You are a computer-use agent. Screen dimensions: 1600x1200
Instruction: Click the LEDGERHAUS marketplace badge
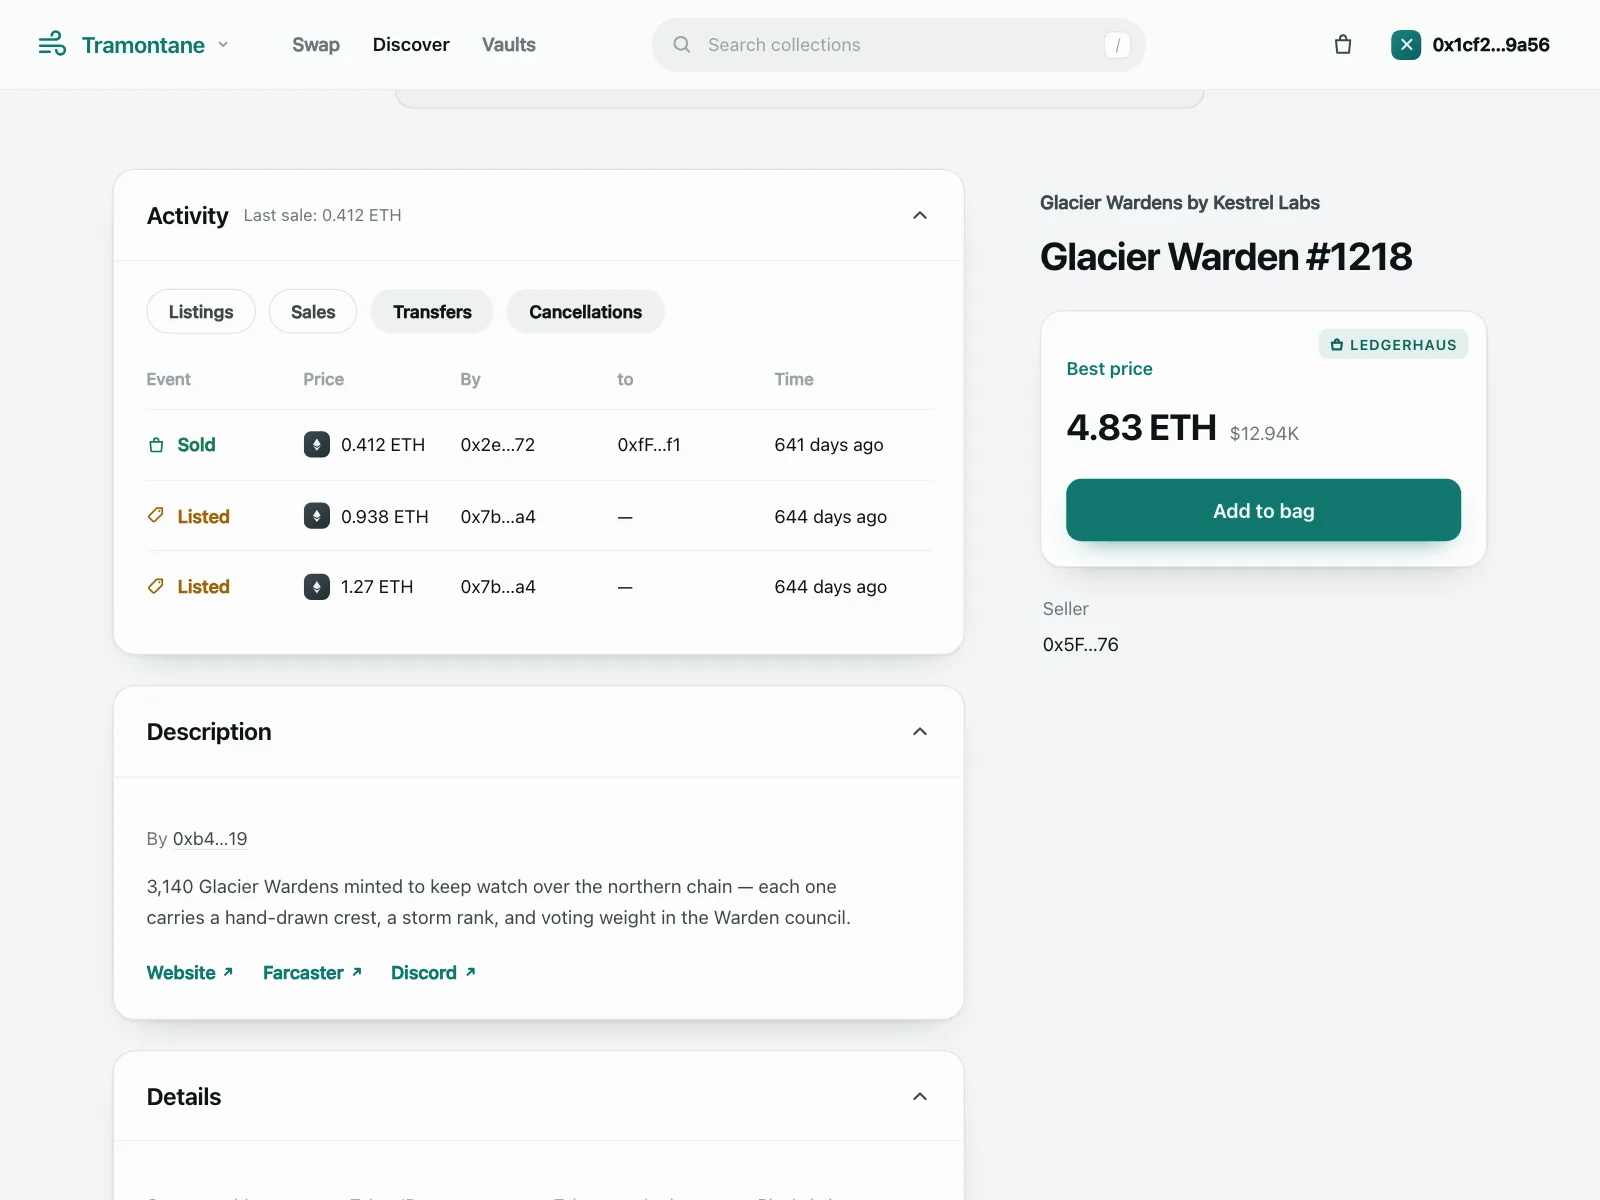(x=1393, y=345)
